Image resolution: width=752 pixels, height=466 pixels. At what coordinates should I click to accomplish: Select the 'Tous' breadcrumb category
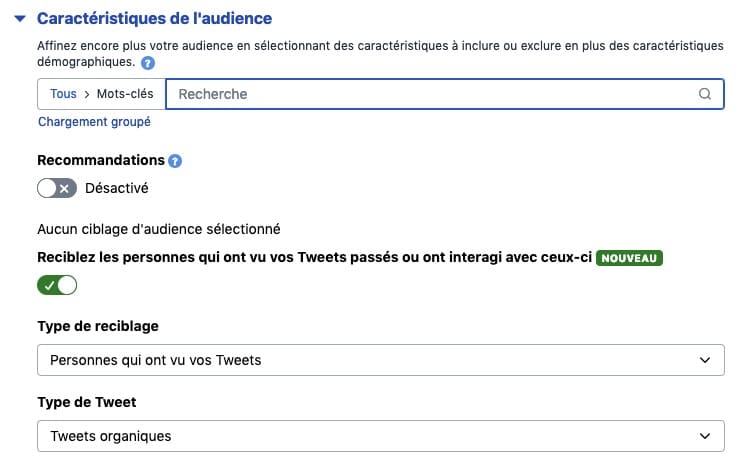click(x=63, y=94)
